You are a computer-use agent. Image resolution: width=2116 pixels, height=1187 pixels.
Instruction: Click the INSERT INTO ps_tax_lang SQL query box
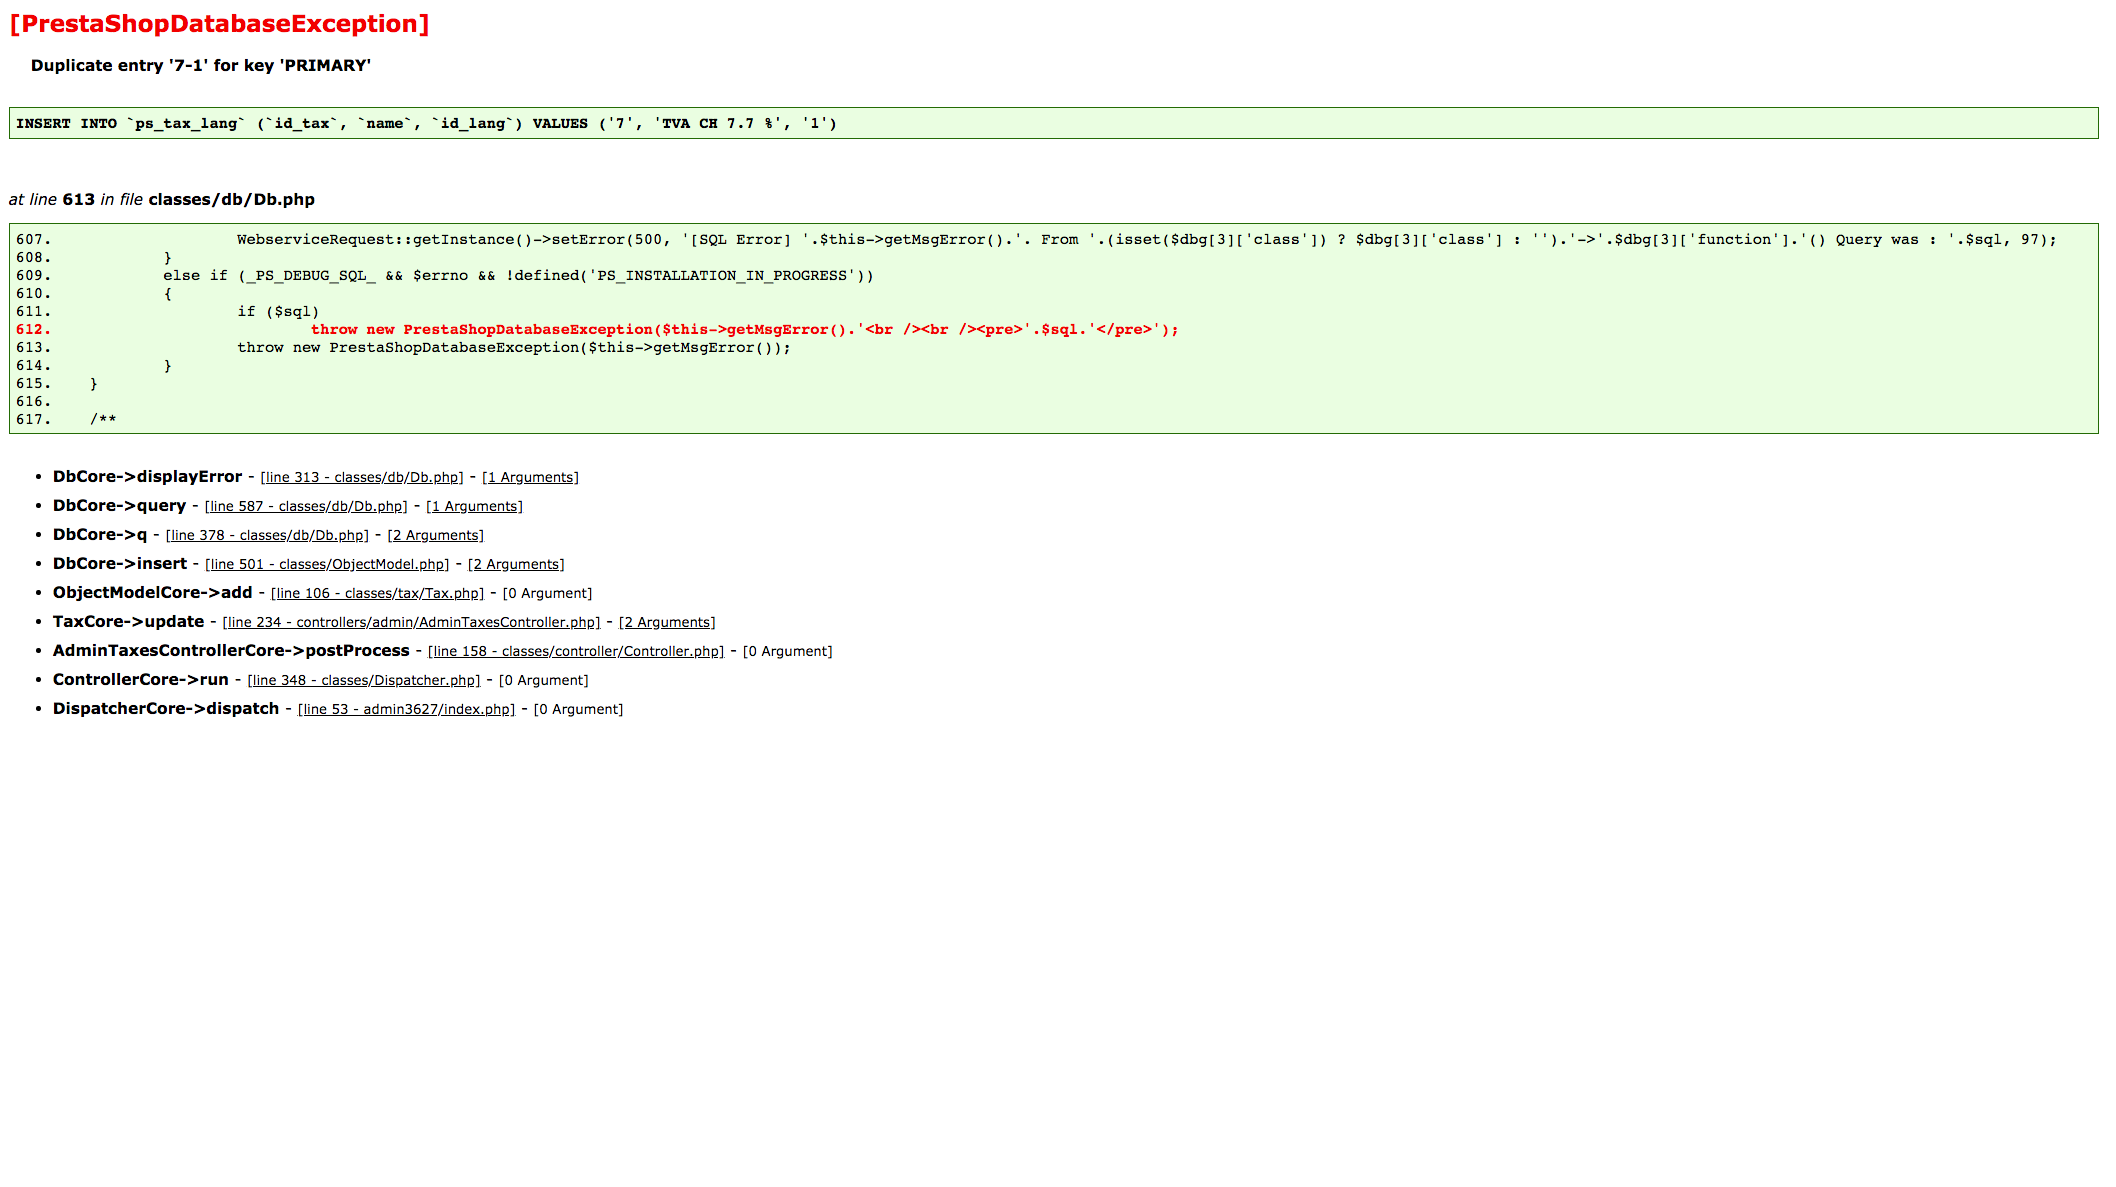426,124
